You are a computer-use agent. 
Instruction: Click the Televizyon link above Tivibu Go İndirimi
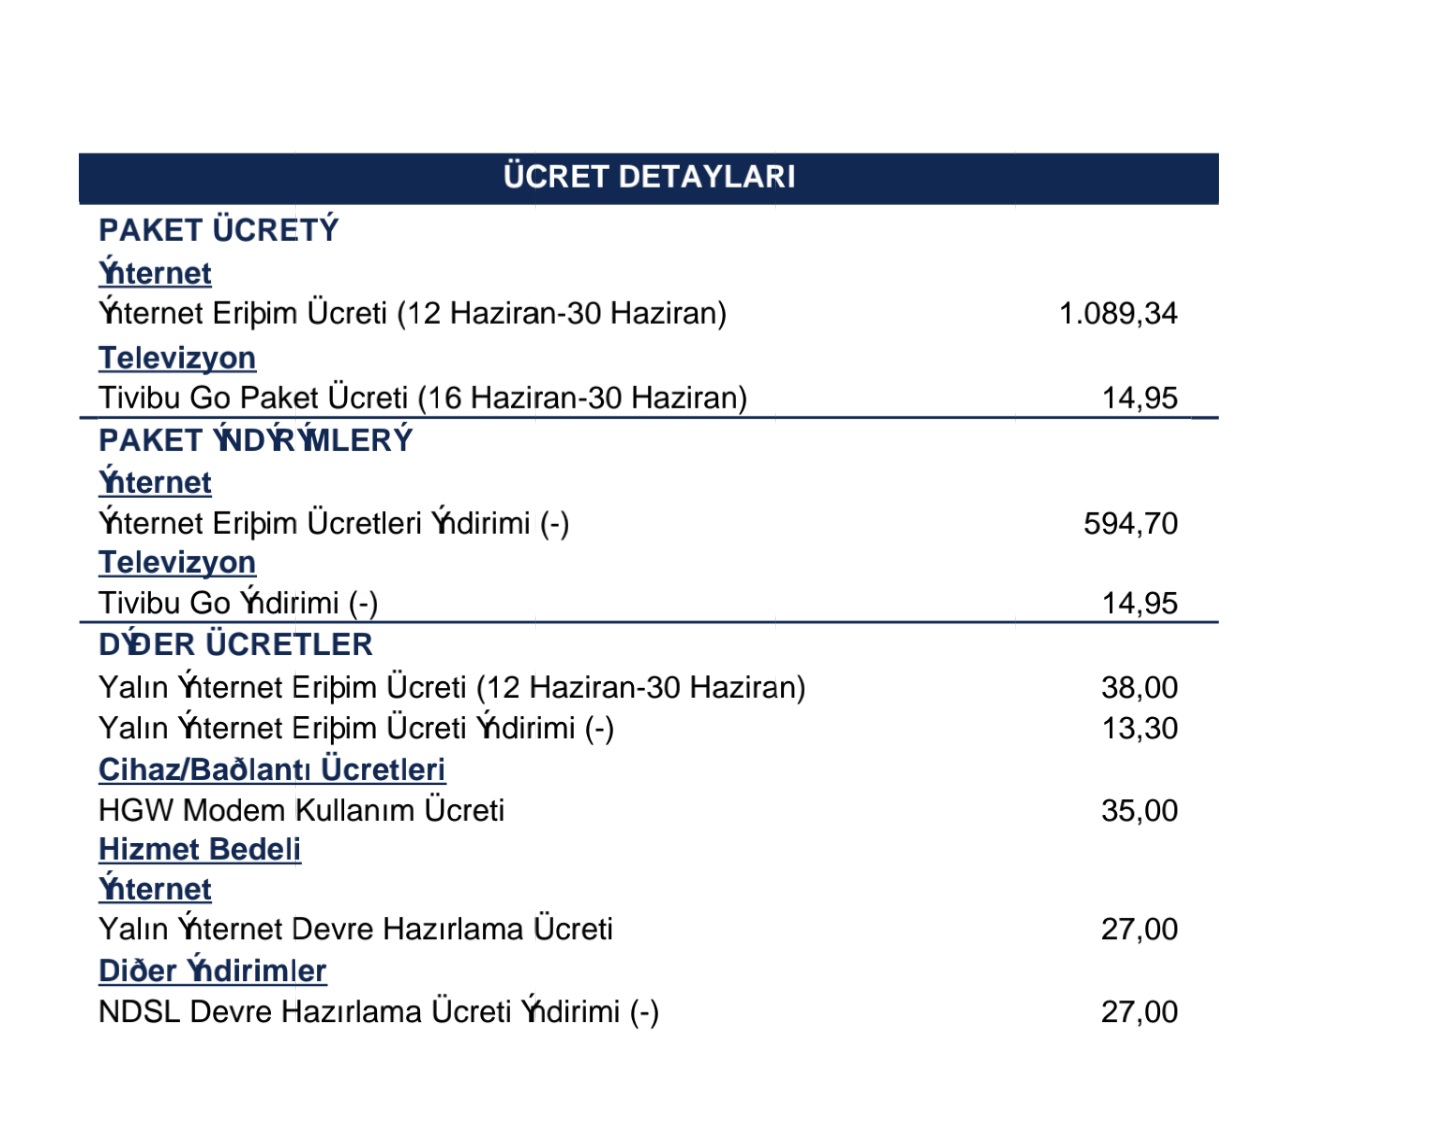(x=177, y=562)
